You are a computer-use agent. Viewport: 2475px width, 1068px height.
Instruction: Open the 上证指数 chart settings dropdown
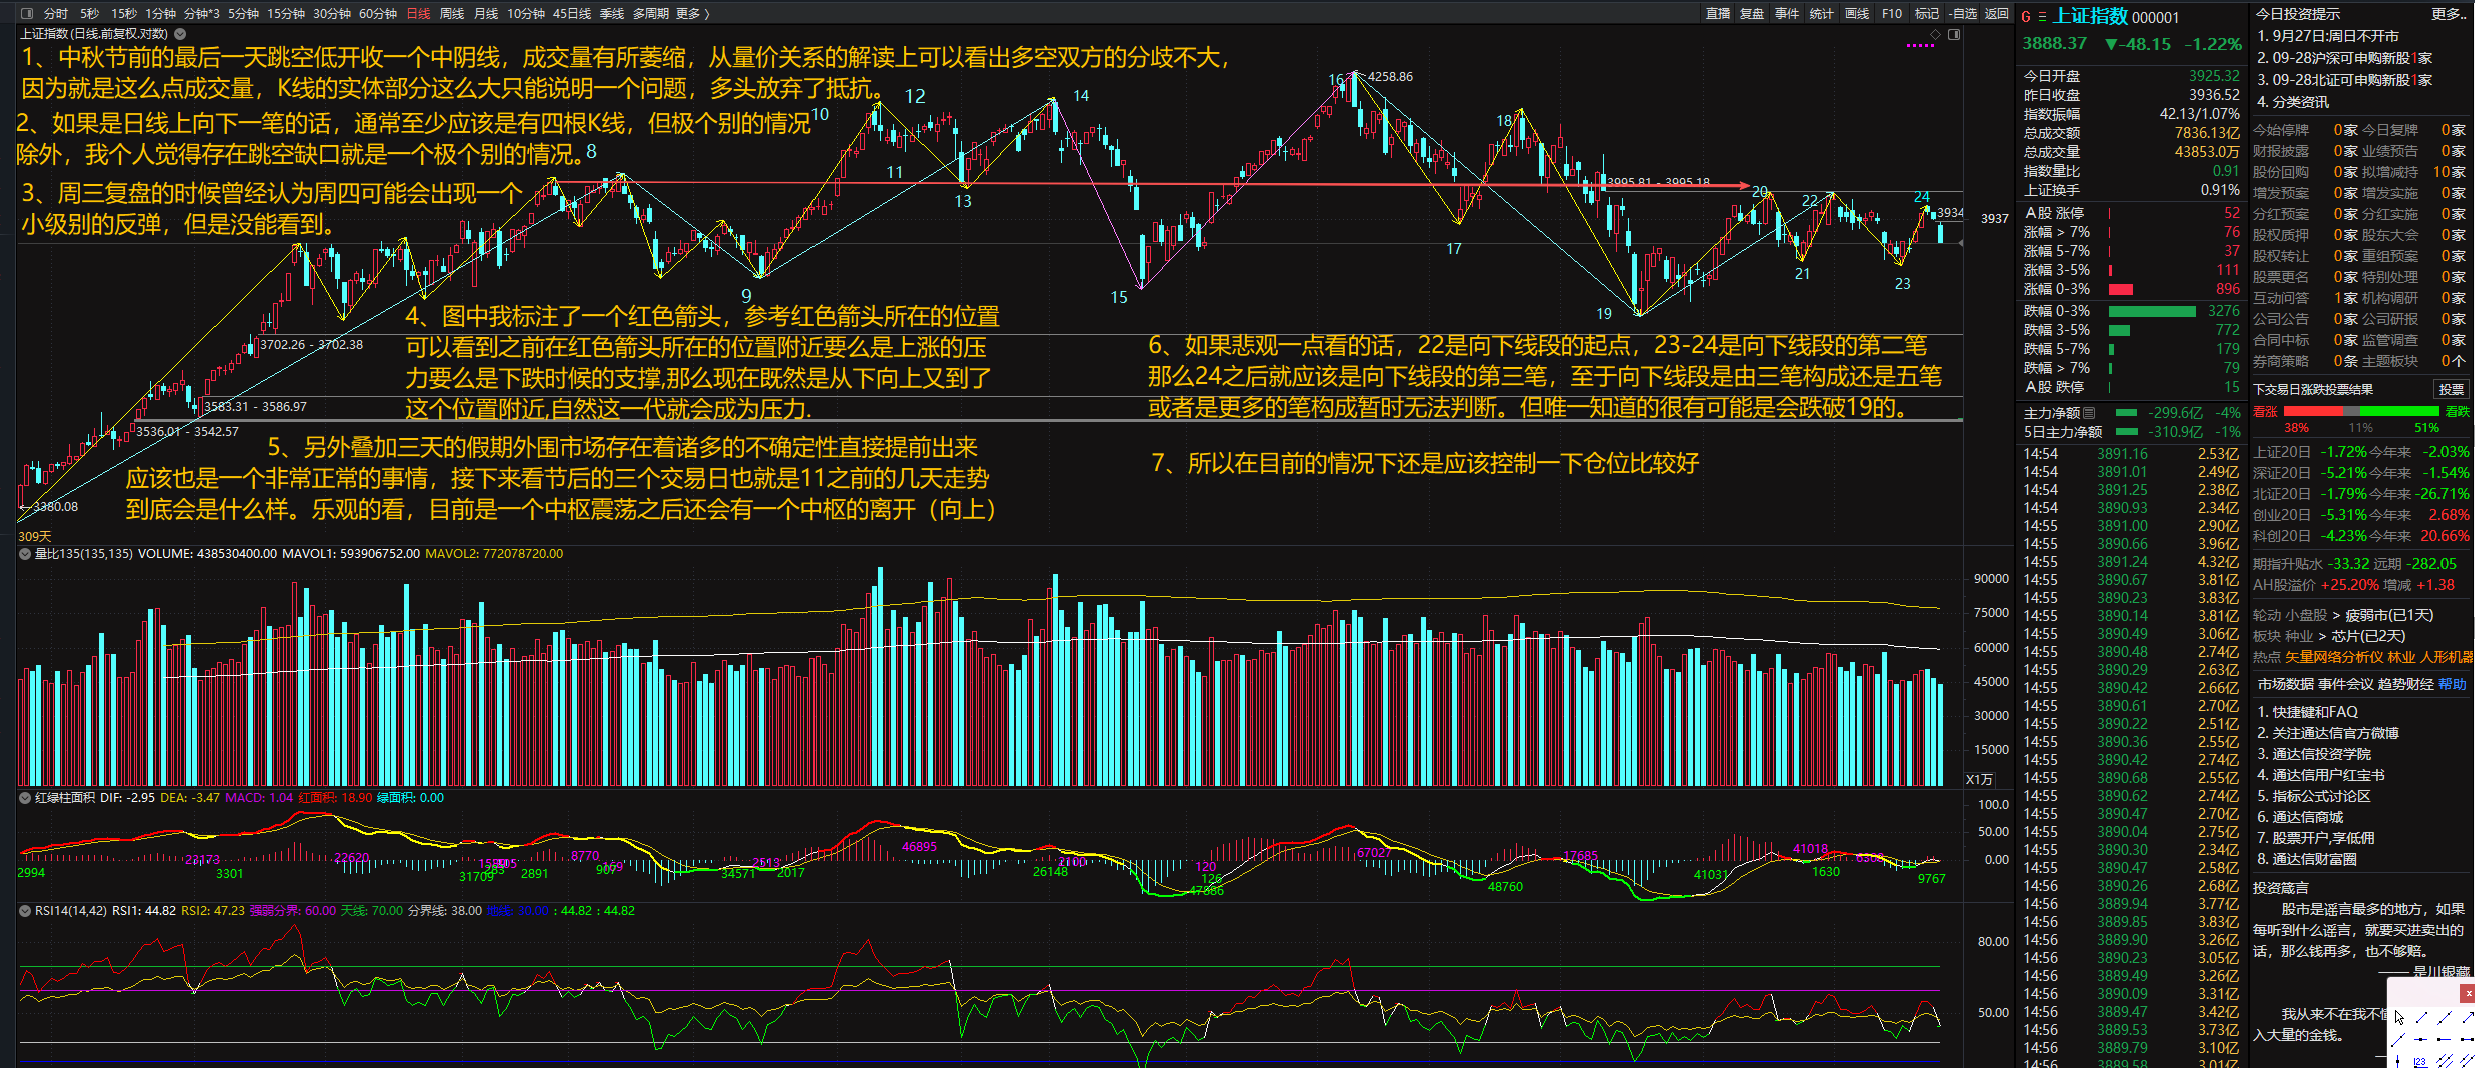coord(180,34)
